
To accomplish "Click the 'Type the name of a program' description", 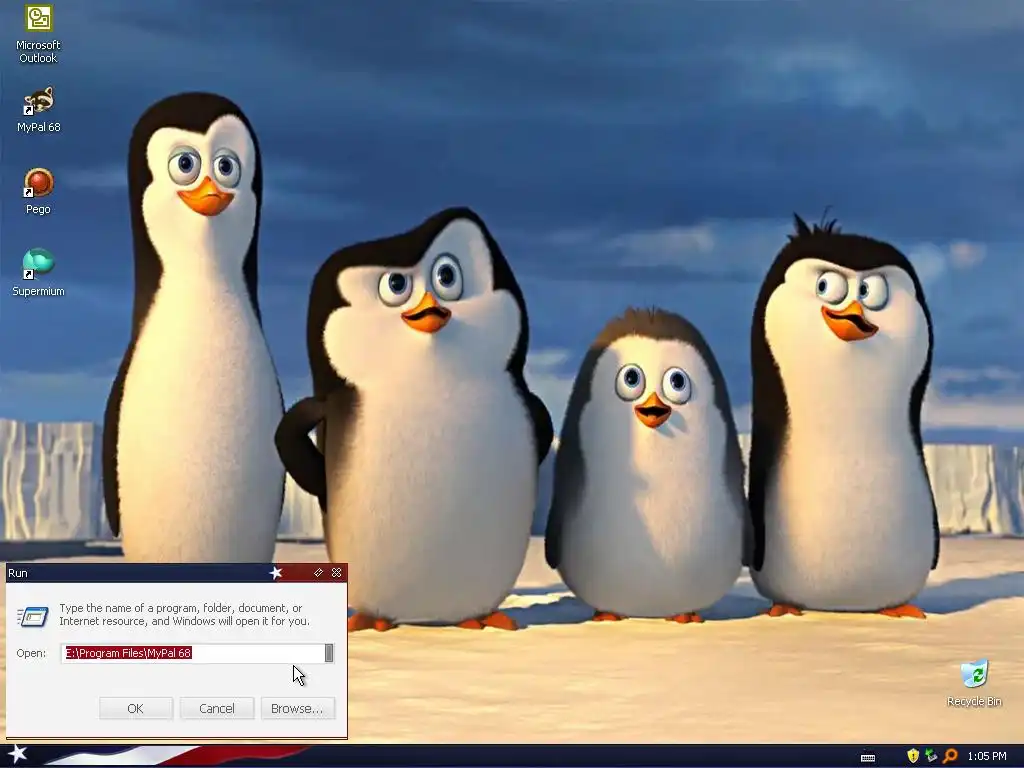I will click(185, 615).
